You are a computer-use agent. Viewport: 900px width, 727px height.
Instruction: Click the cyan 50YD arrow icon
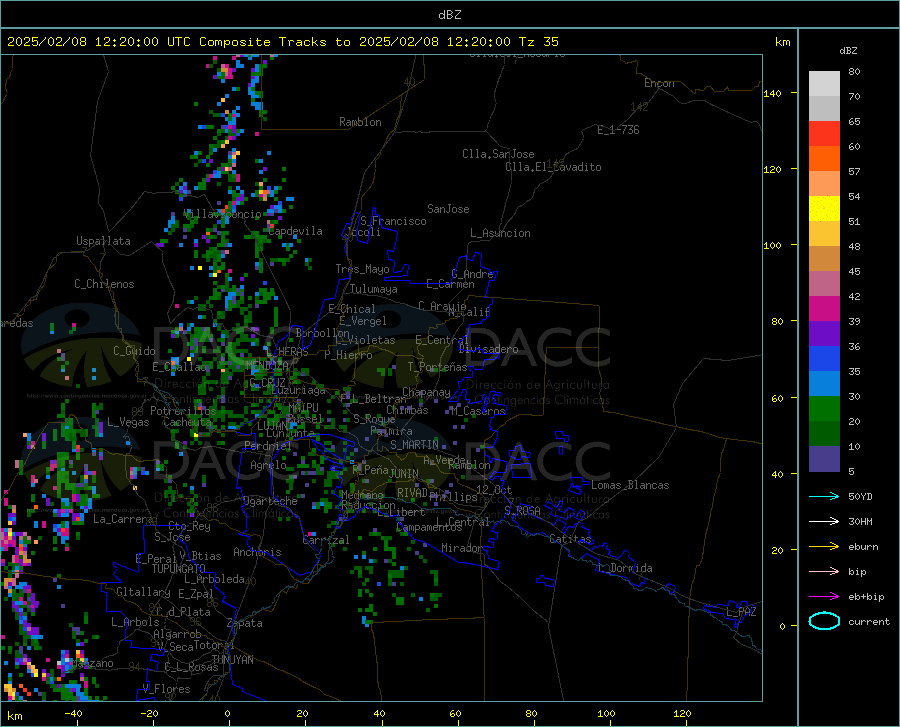click(824, 496)
